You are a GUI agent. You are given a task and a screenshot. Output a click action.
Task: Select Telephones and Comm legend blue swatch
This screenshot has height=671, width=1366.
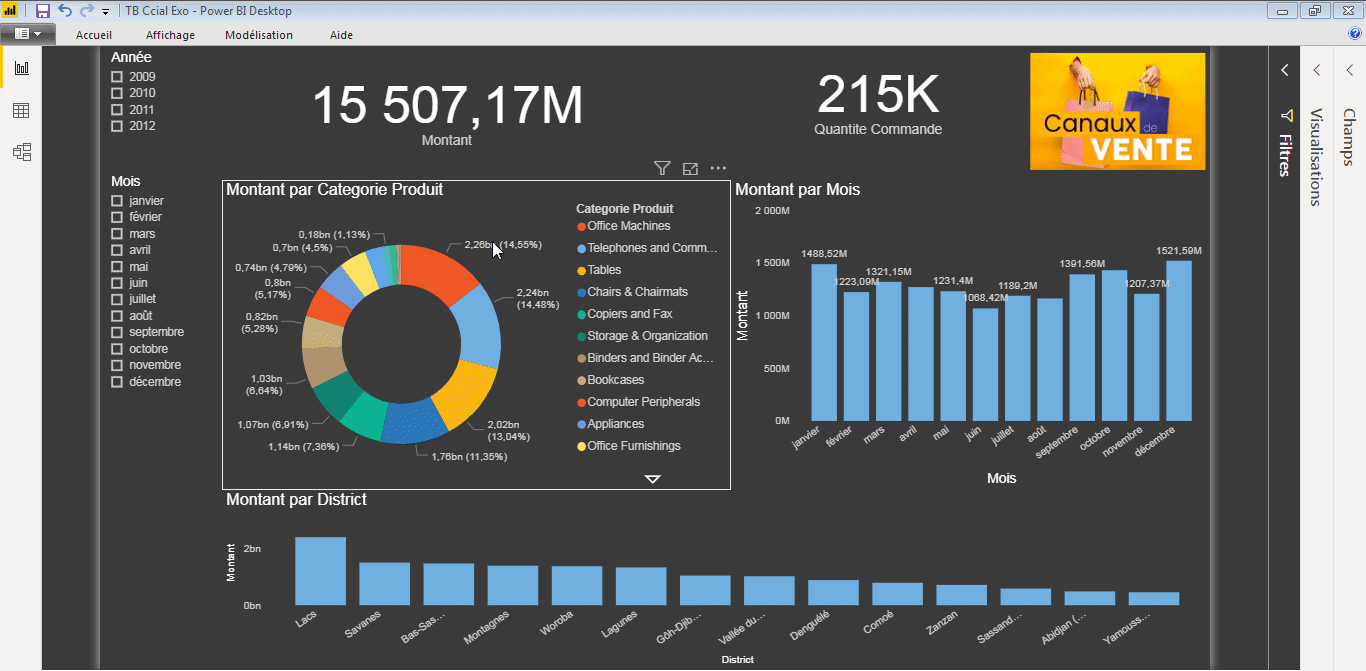click(581, 249)
